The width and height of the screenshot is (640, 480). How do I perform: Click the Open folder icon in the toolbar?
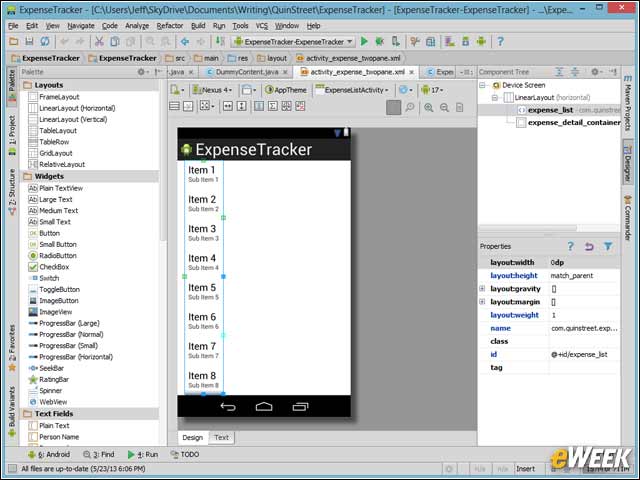(x=13, y=42)
